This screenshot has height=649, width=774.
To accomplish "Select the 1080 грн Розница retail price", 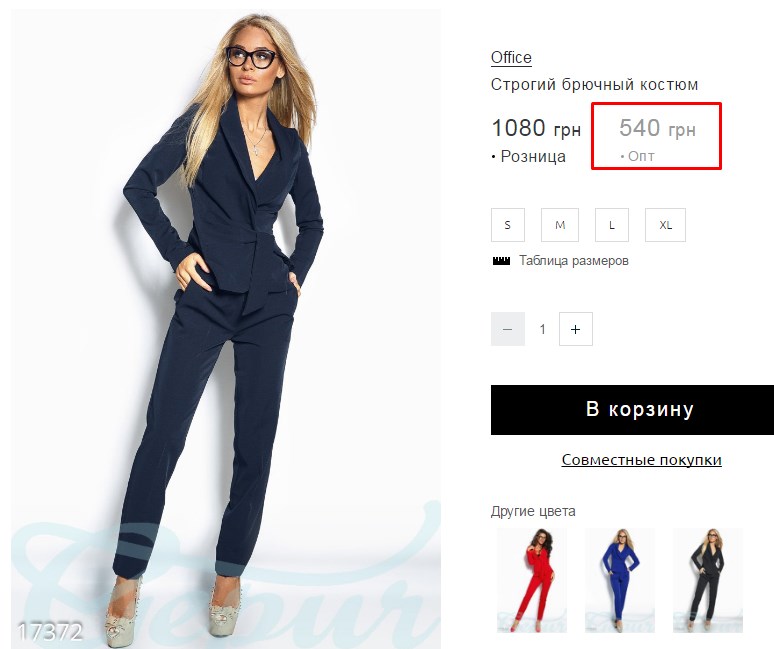I will point(536,141).
